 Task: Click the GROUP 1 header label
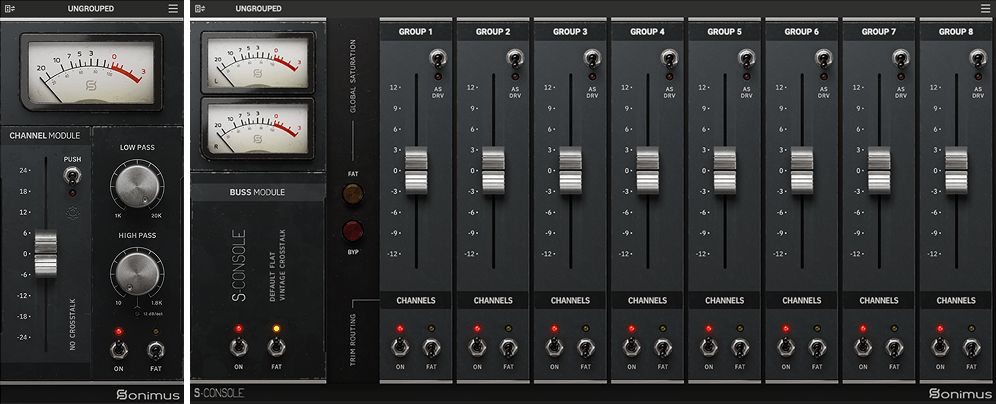click(416, 31)
